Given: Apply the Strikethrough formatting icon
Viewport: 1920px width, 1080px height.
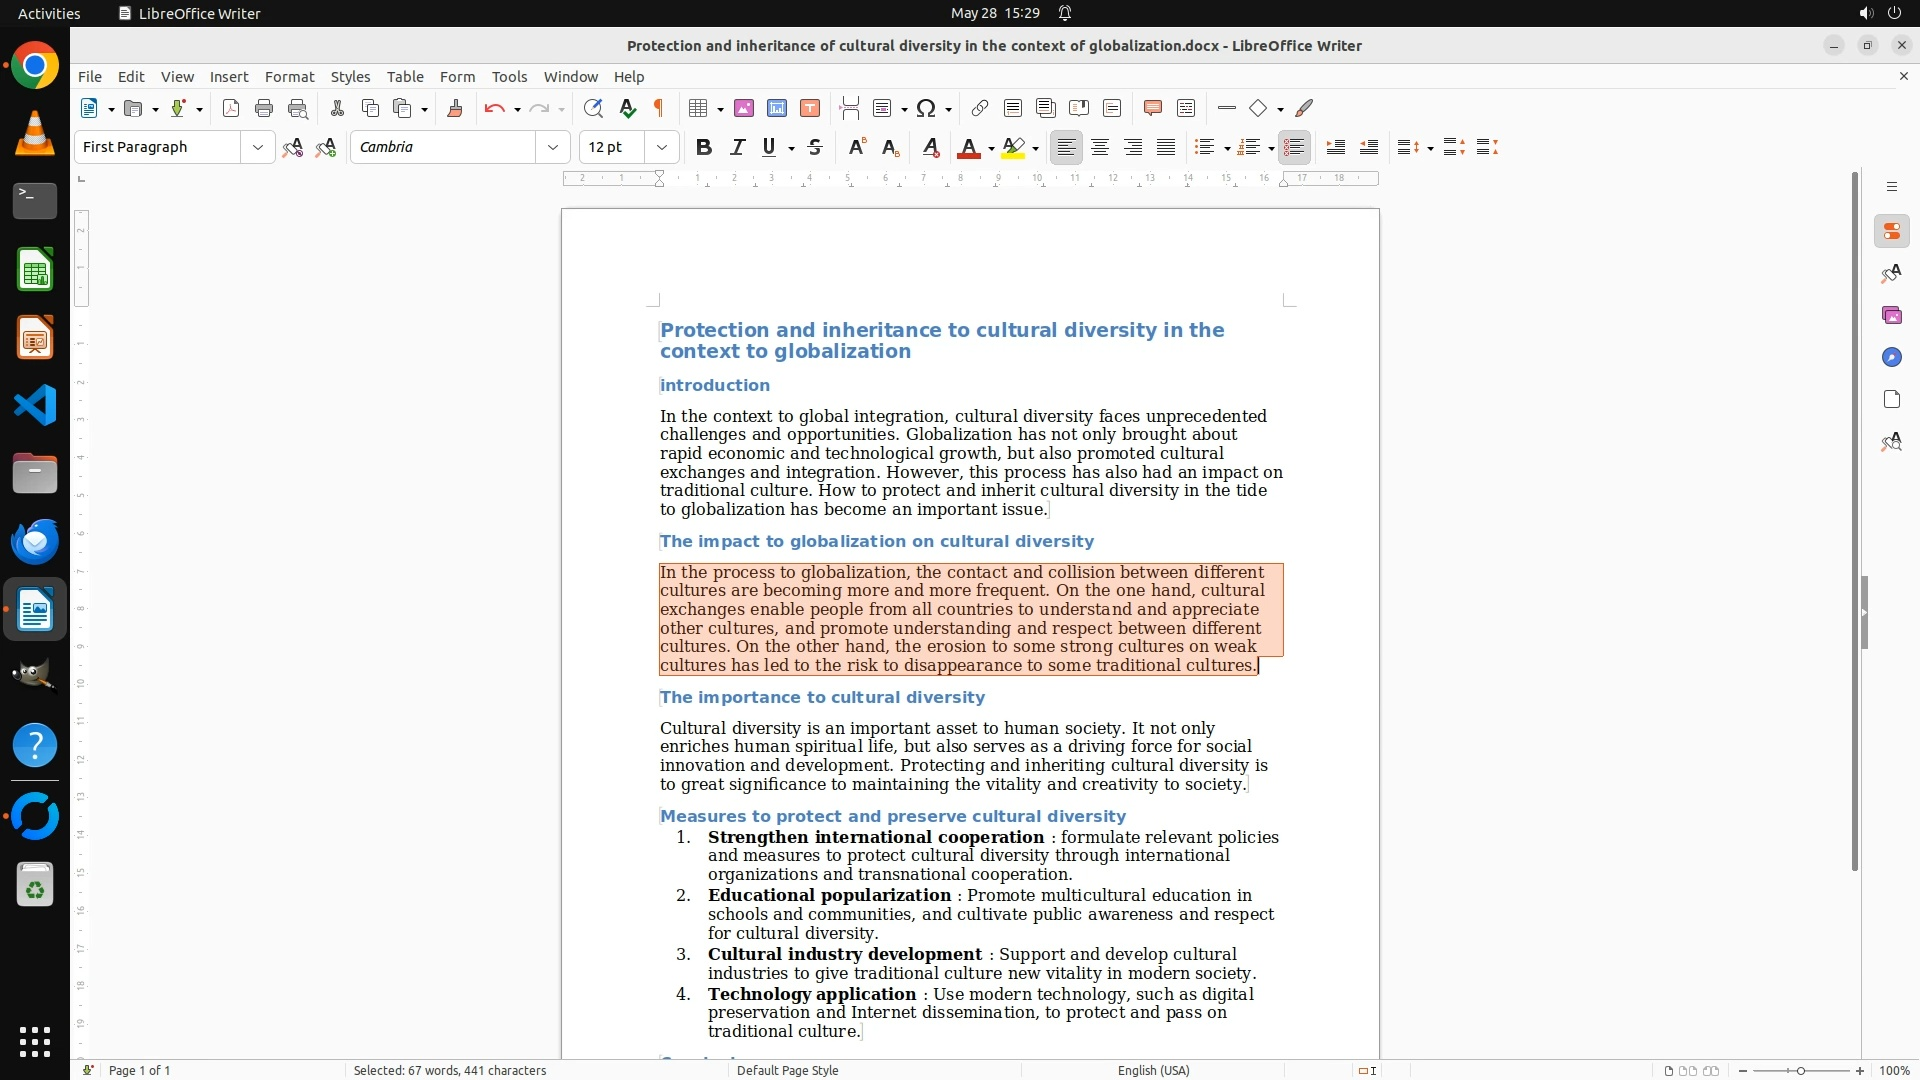Looking at the screenshot, I should (815, 147).
